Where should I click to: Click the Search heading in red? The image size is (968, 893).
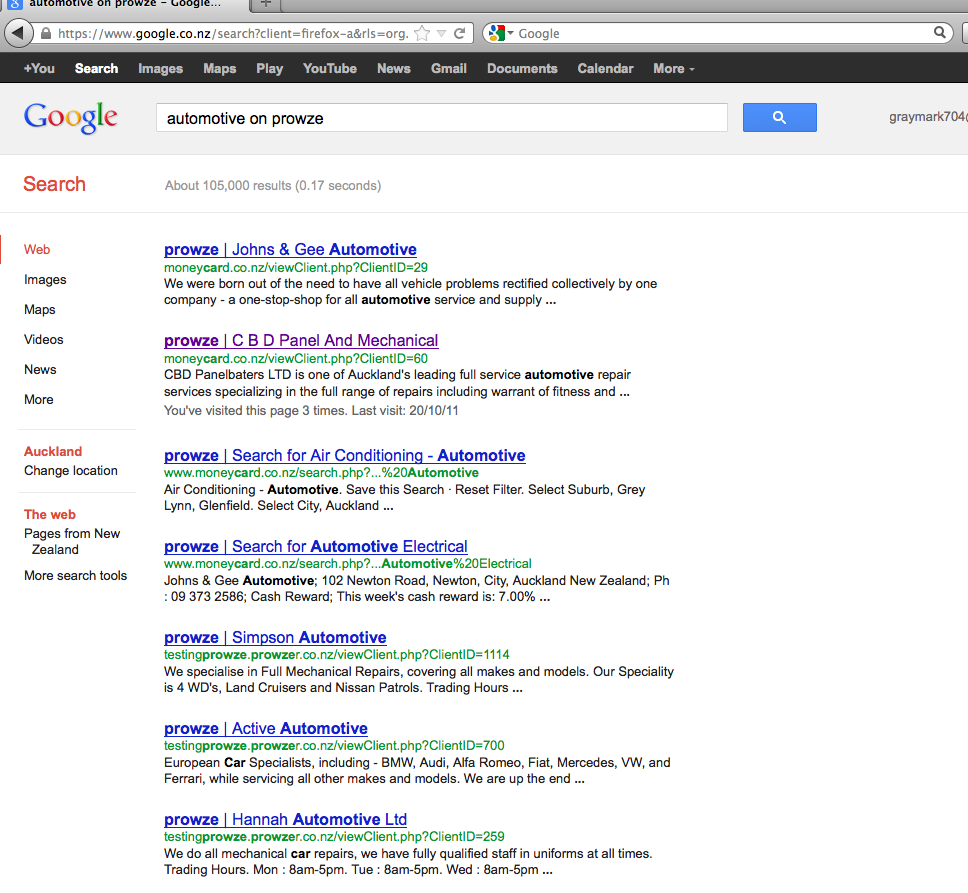click(x=54, y=184)
